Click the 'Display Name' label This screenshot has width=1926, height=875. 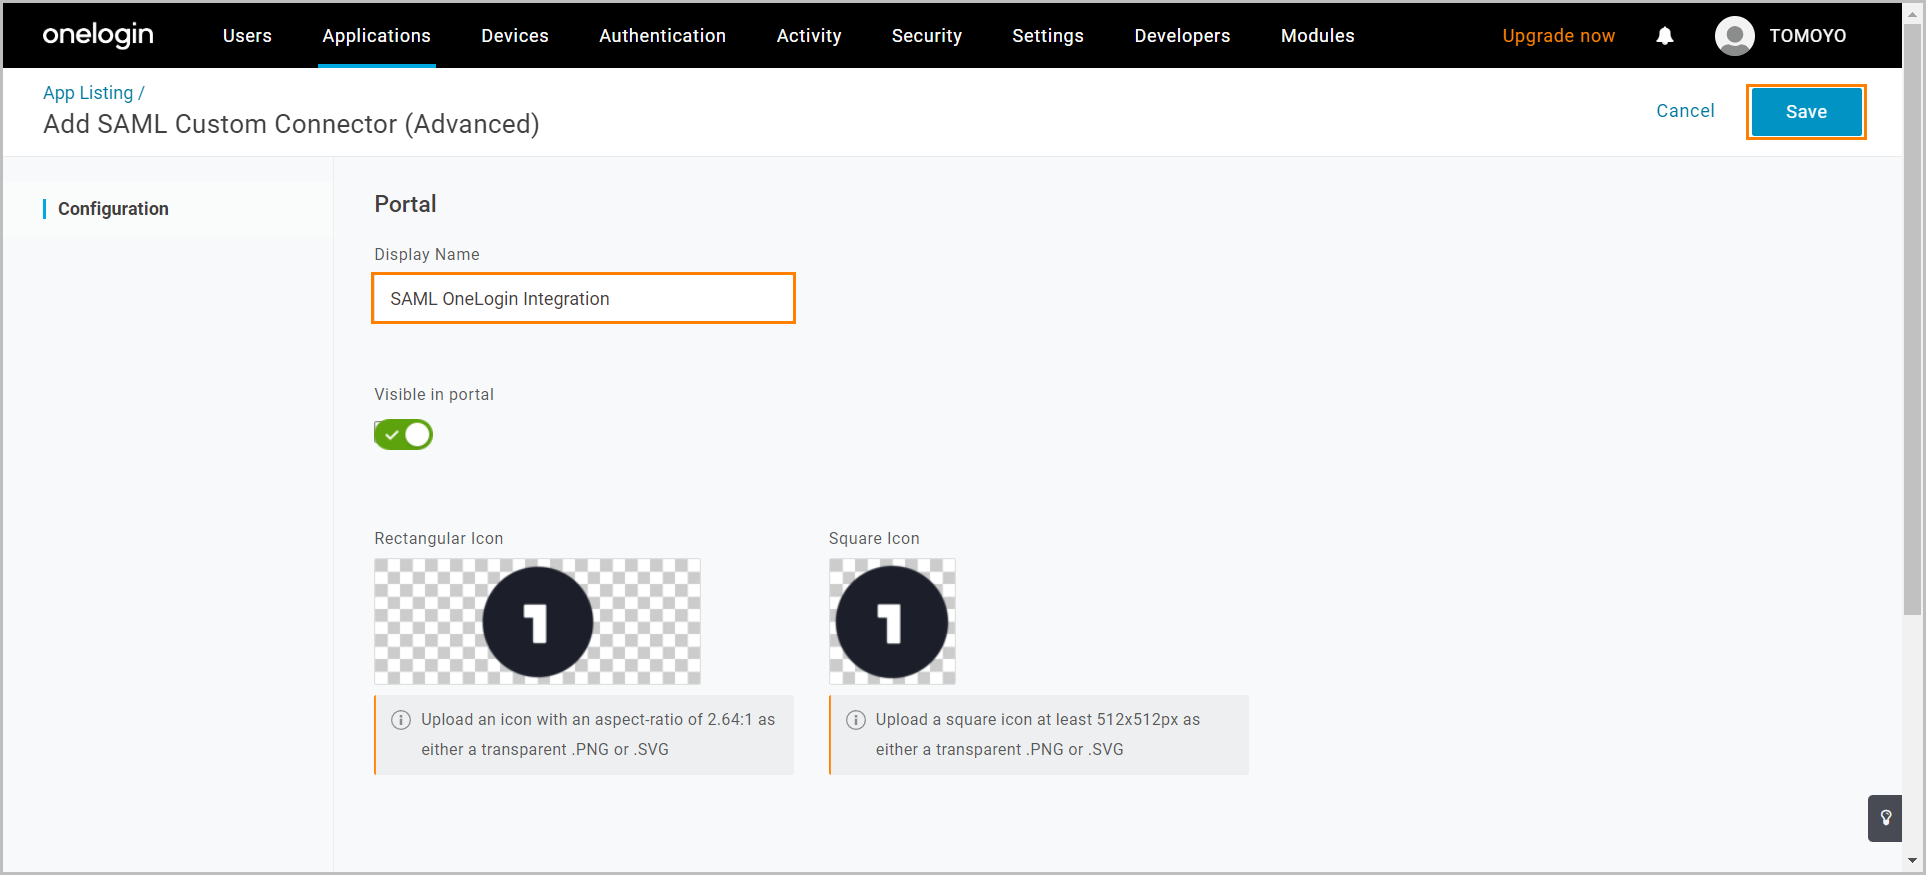point(427,255)
